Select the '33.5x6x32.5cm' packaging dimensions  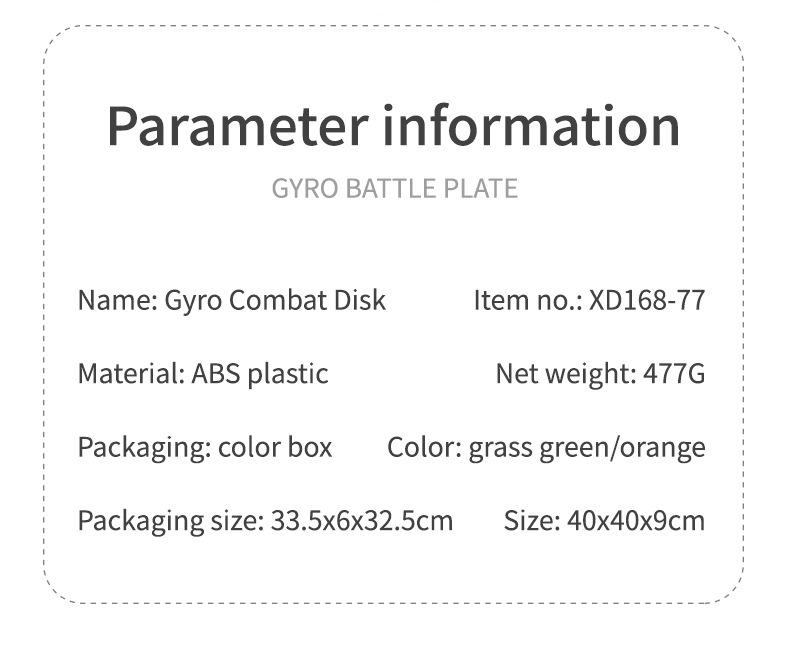click(361, 521)
